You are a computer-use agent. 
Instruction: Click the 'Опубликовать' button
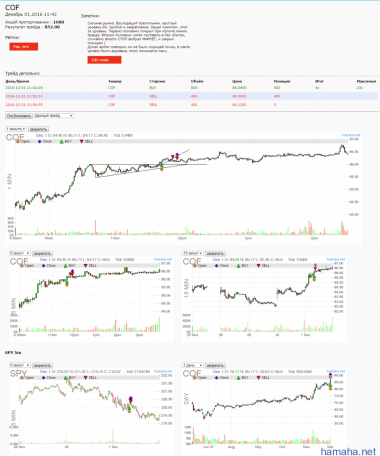(19, 116)
